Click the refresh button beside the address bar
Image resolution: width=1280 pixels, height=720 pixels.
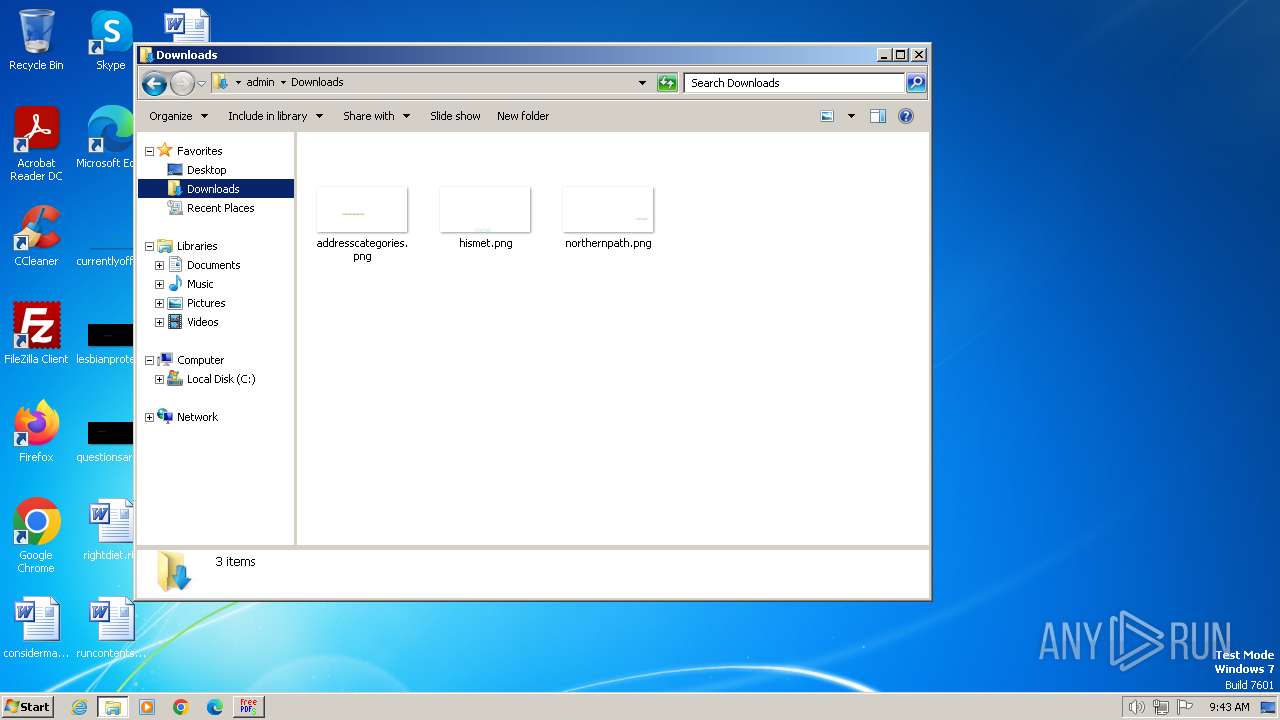pyautogui.click(x=667, y=83)
